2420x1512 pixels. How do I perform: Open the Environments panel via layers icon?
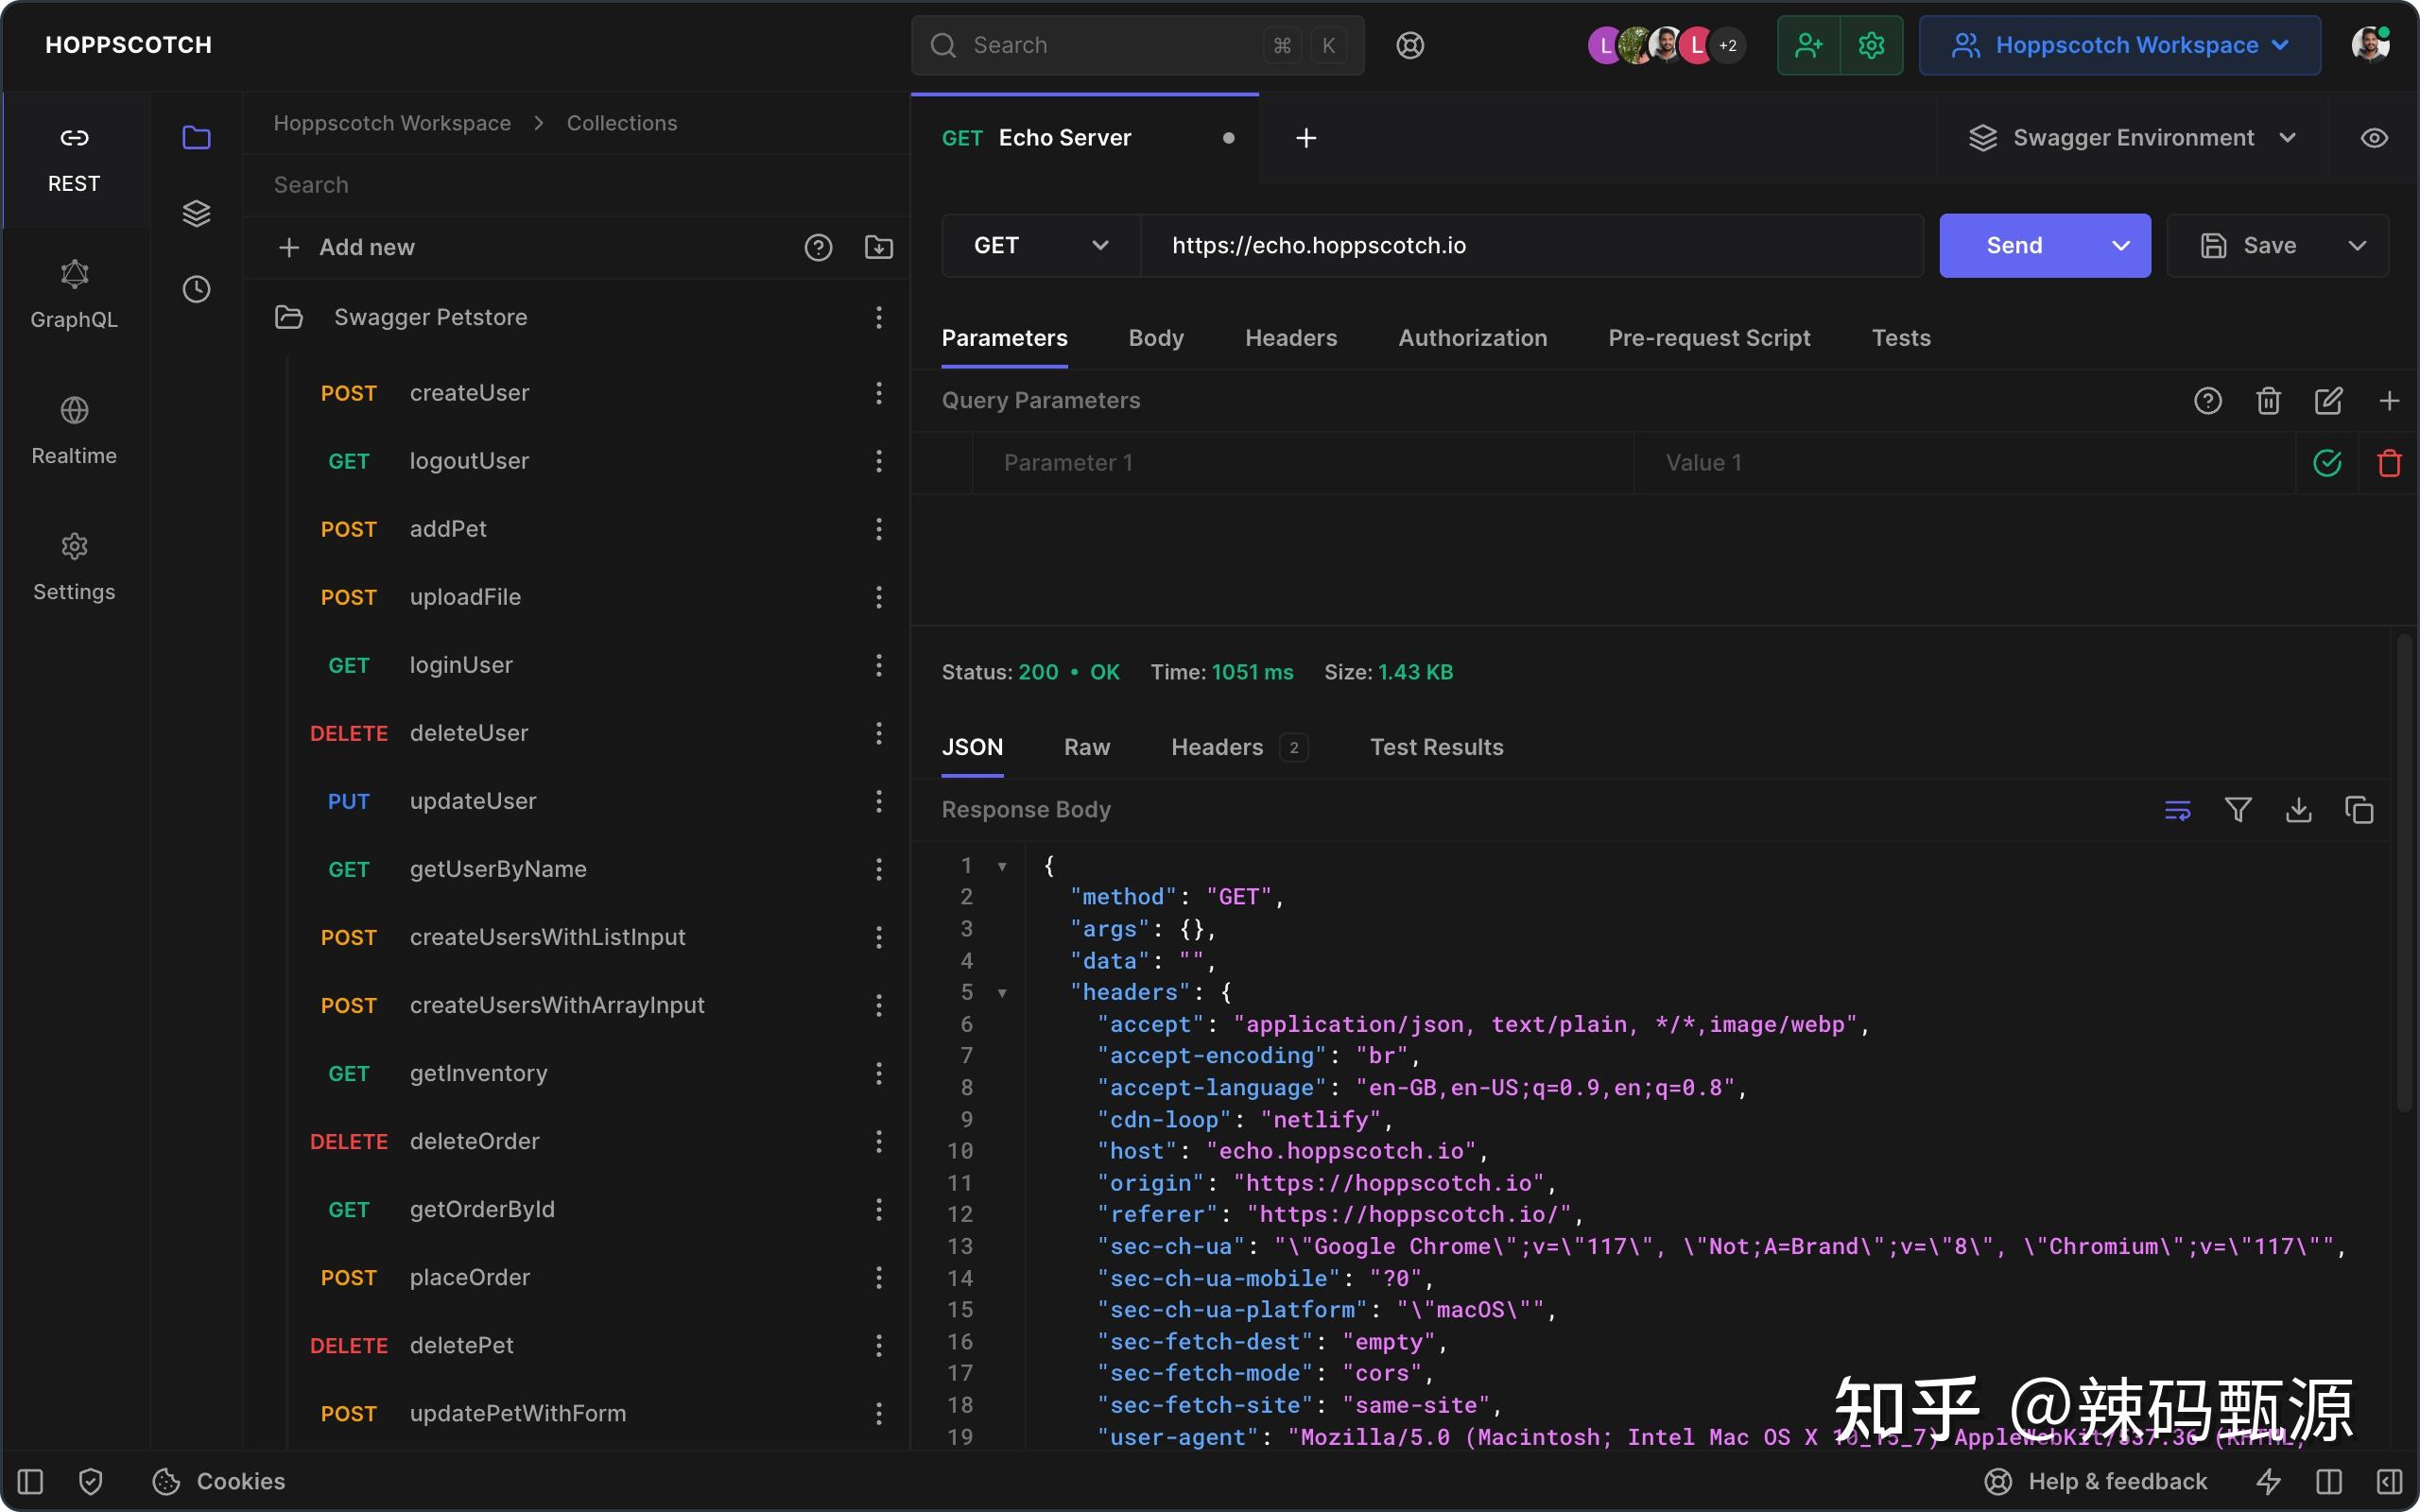(195, 212)
